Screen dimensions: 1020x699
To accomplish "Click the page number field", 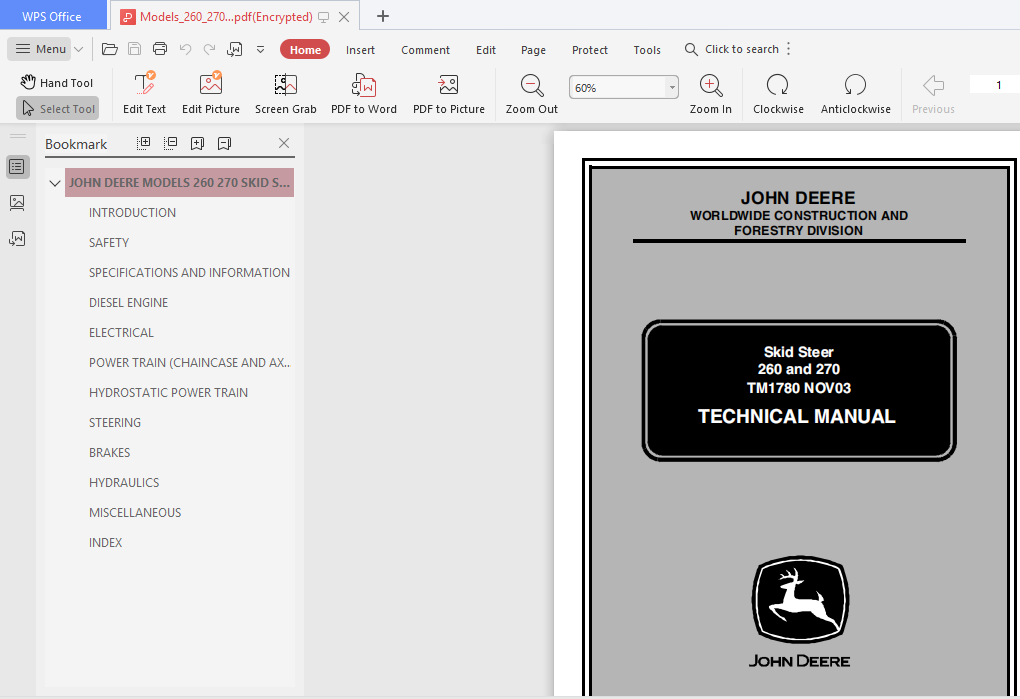I will click(995, 85).
